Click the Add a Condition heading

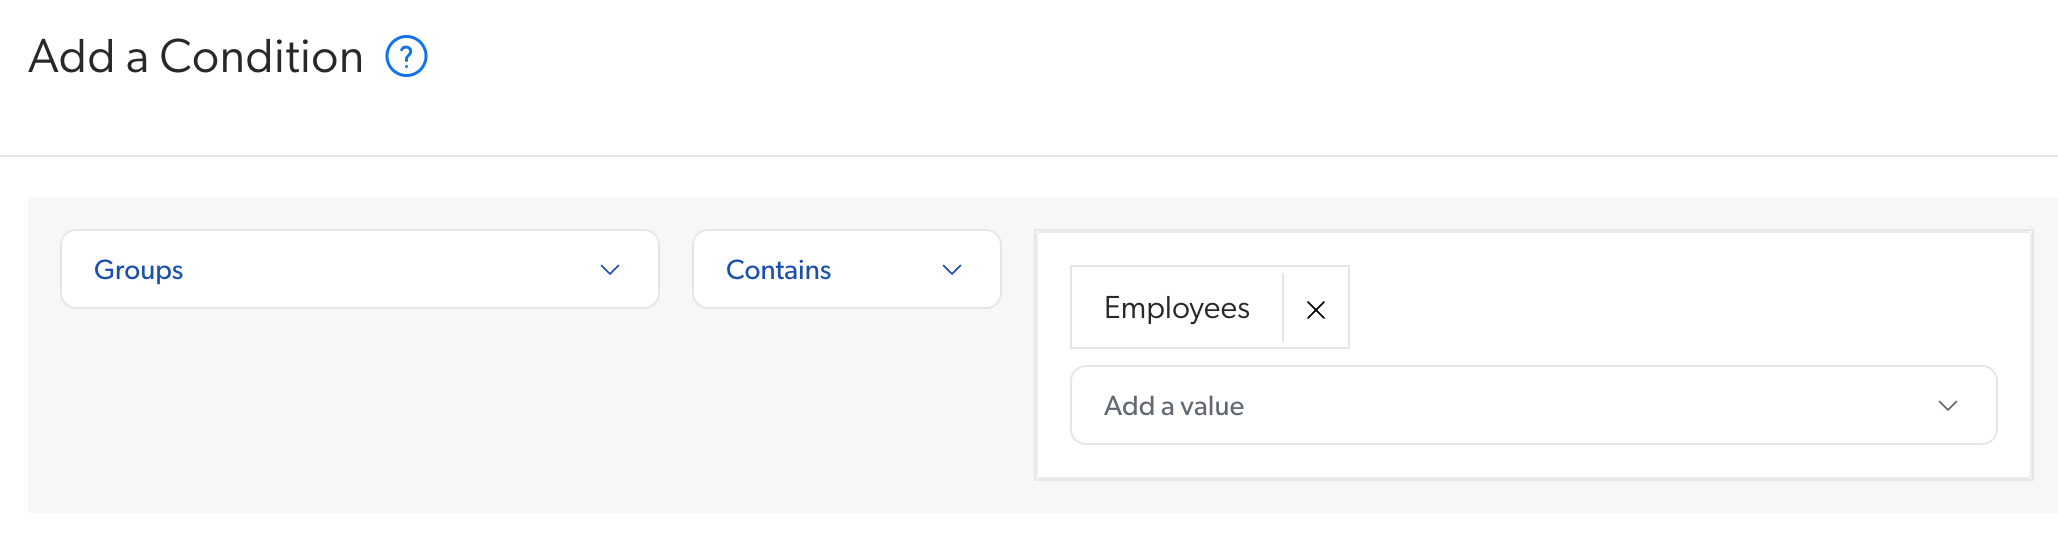coord(196,57)
